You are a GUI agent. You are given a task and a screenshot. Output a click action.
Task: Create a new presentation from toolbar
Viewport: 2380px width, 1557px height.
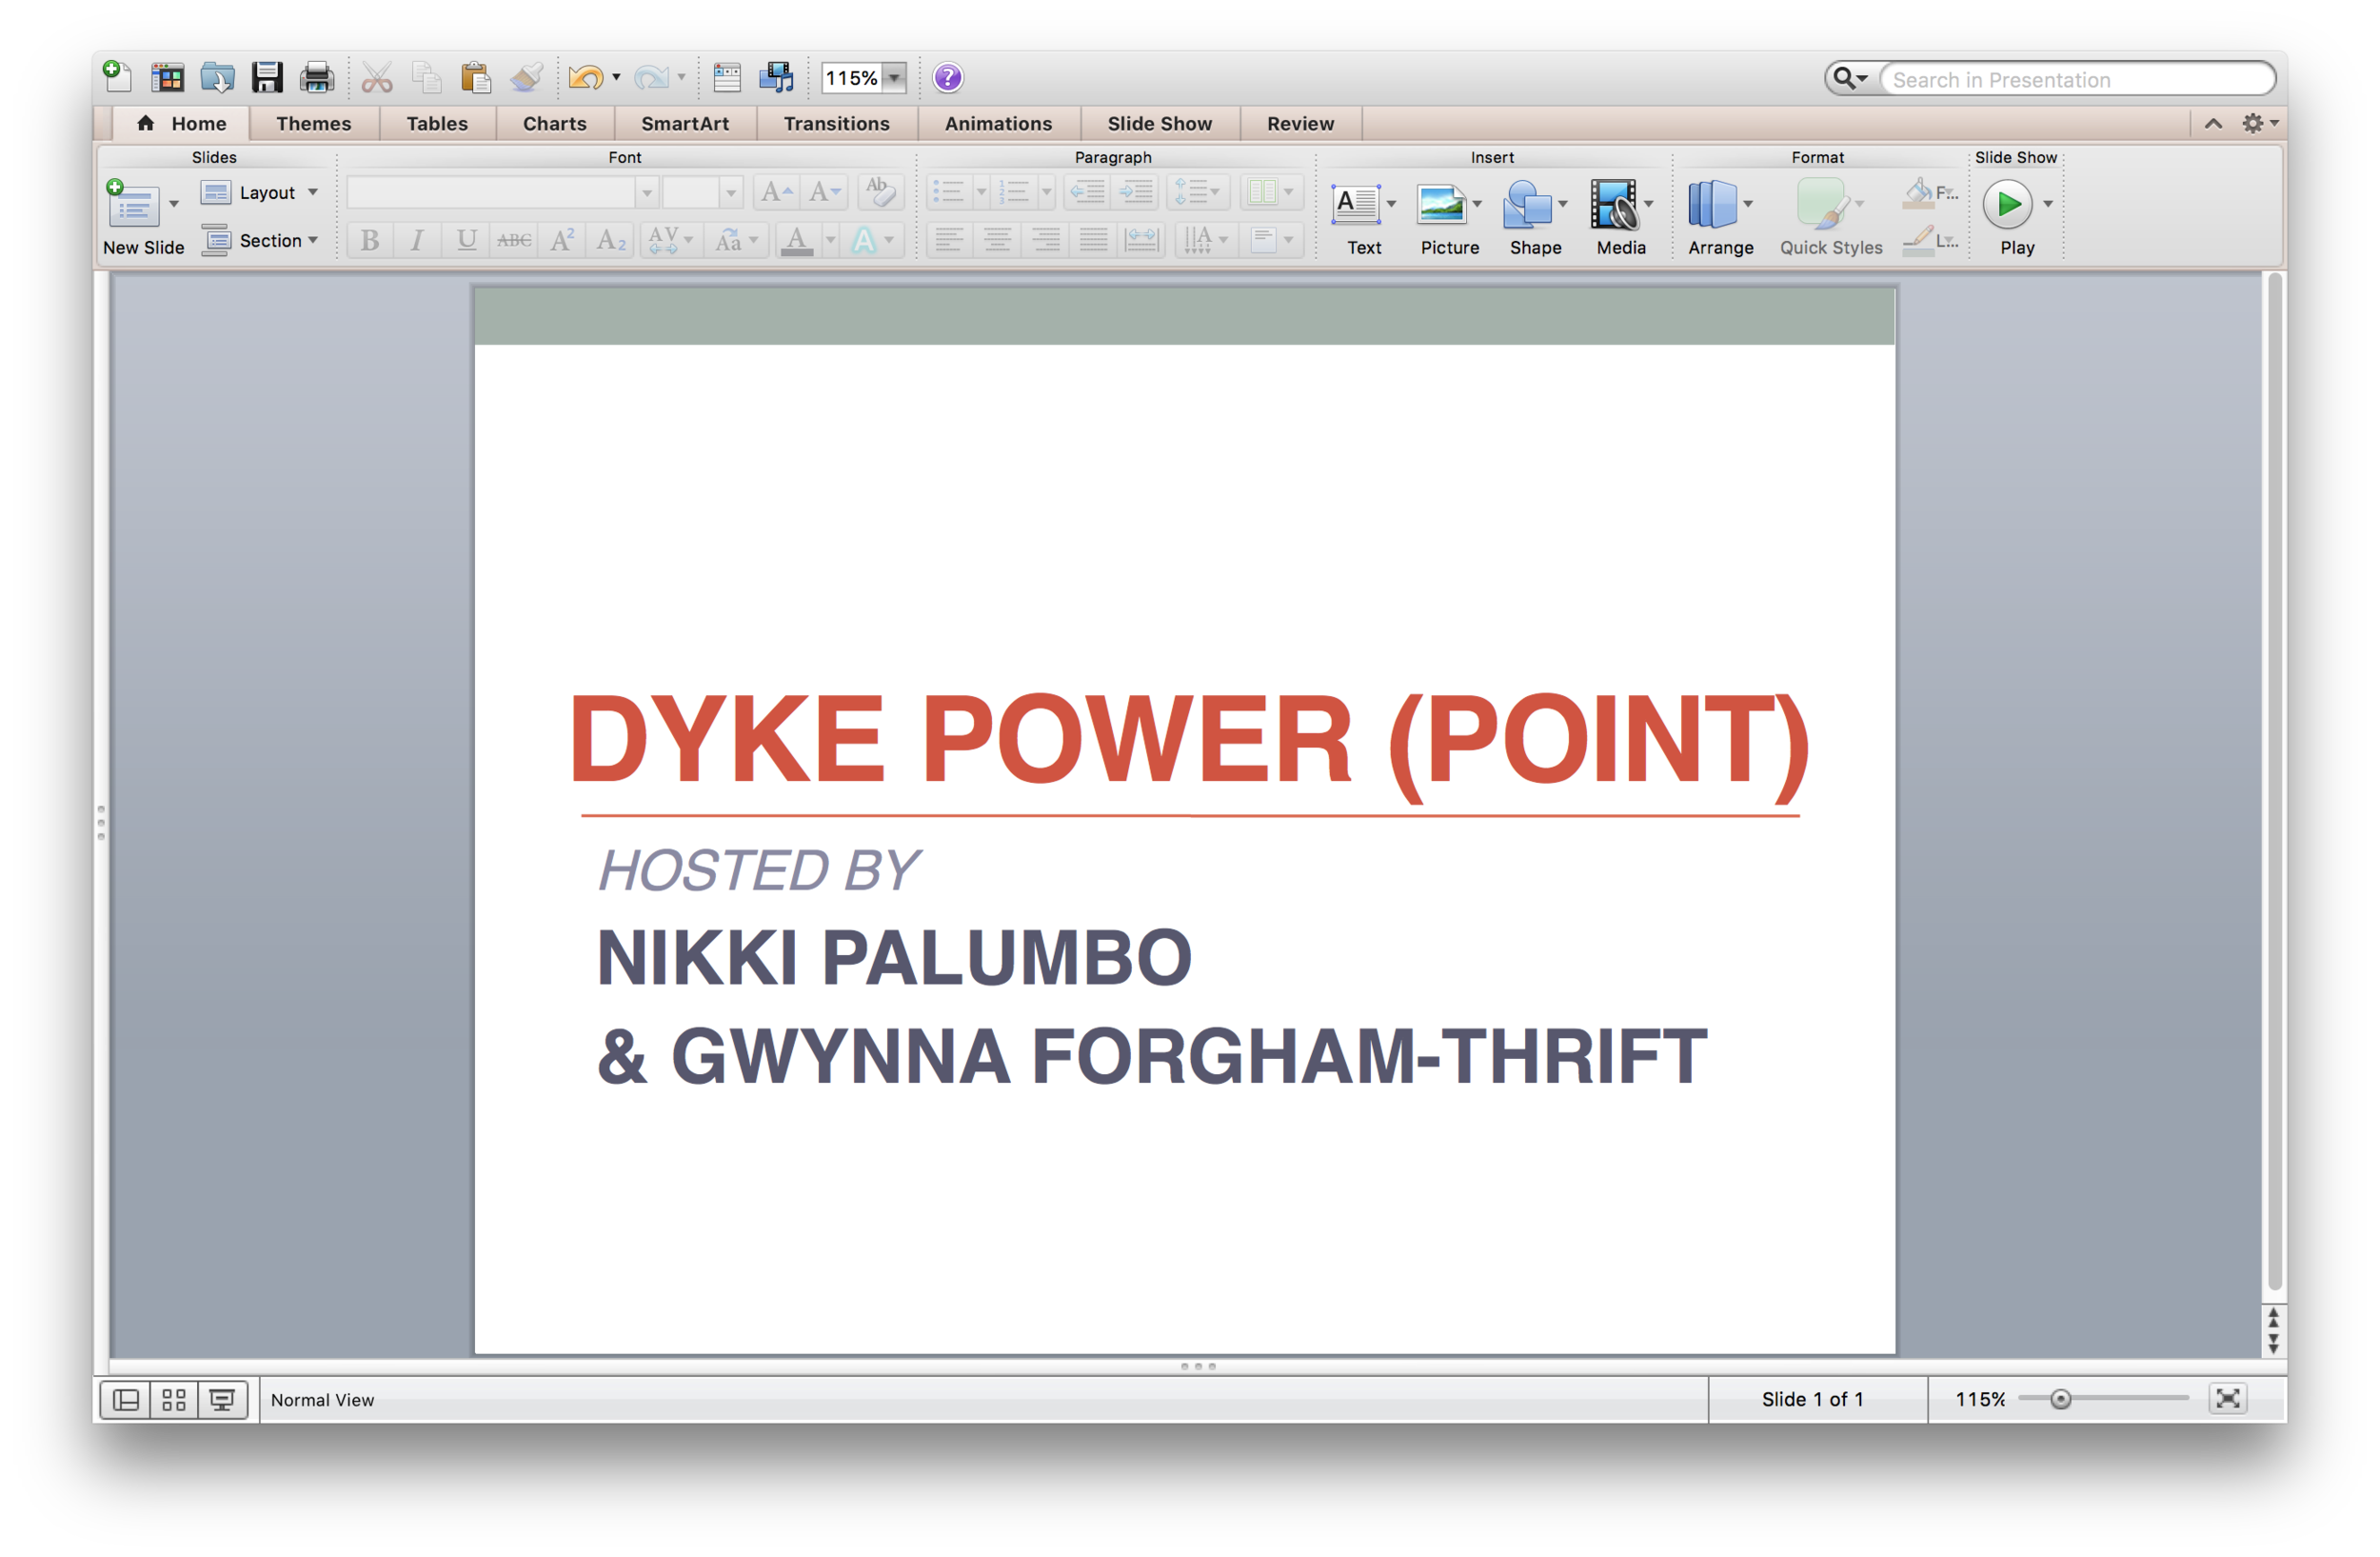pos(117,76)
